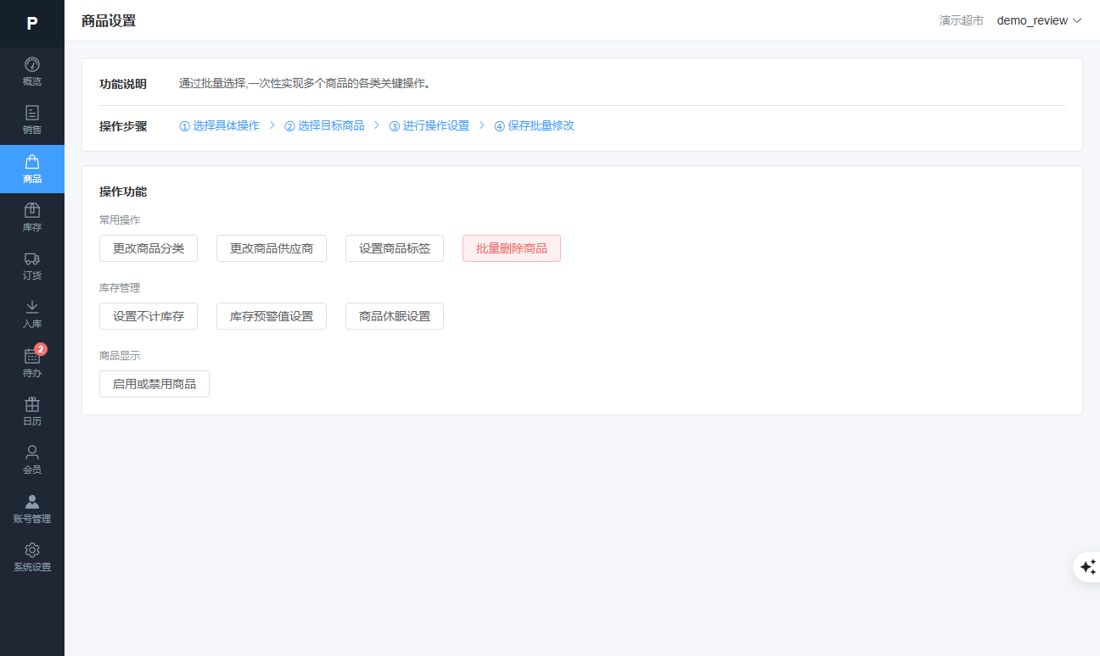This screenshot has height=656, width=1100.
Task: Click step ② 选择目标商品
Action: click(x=324, y=126)
